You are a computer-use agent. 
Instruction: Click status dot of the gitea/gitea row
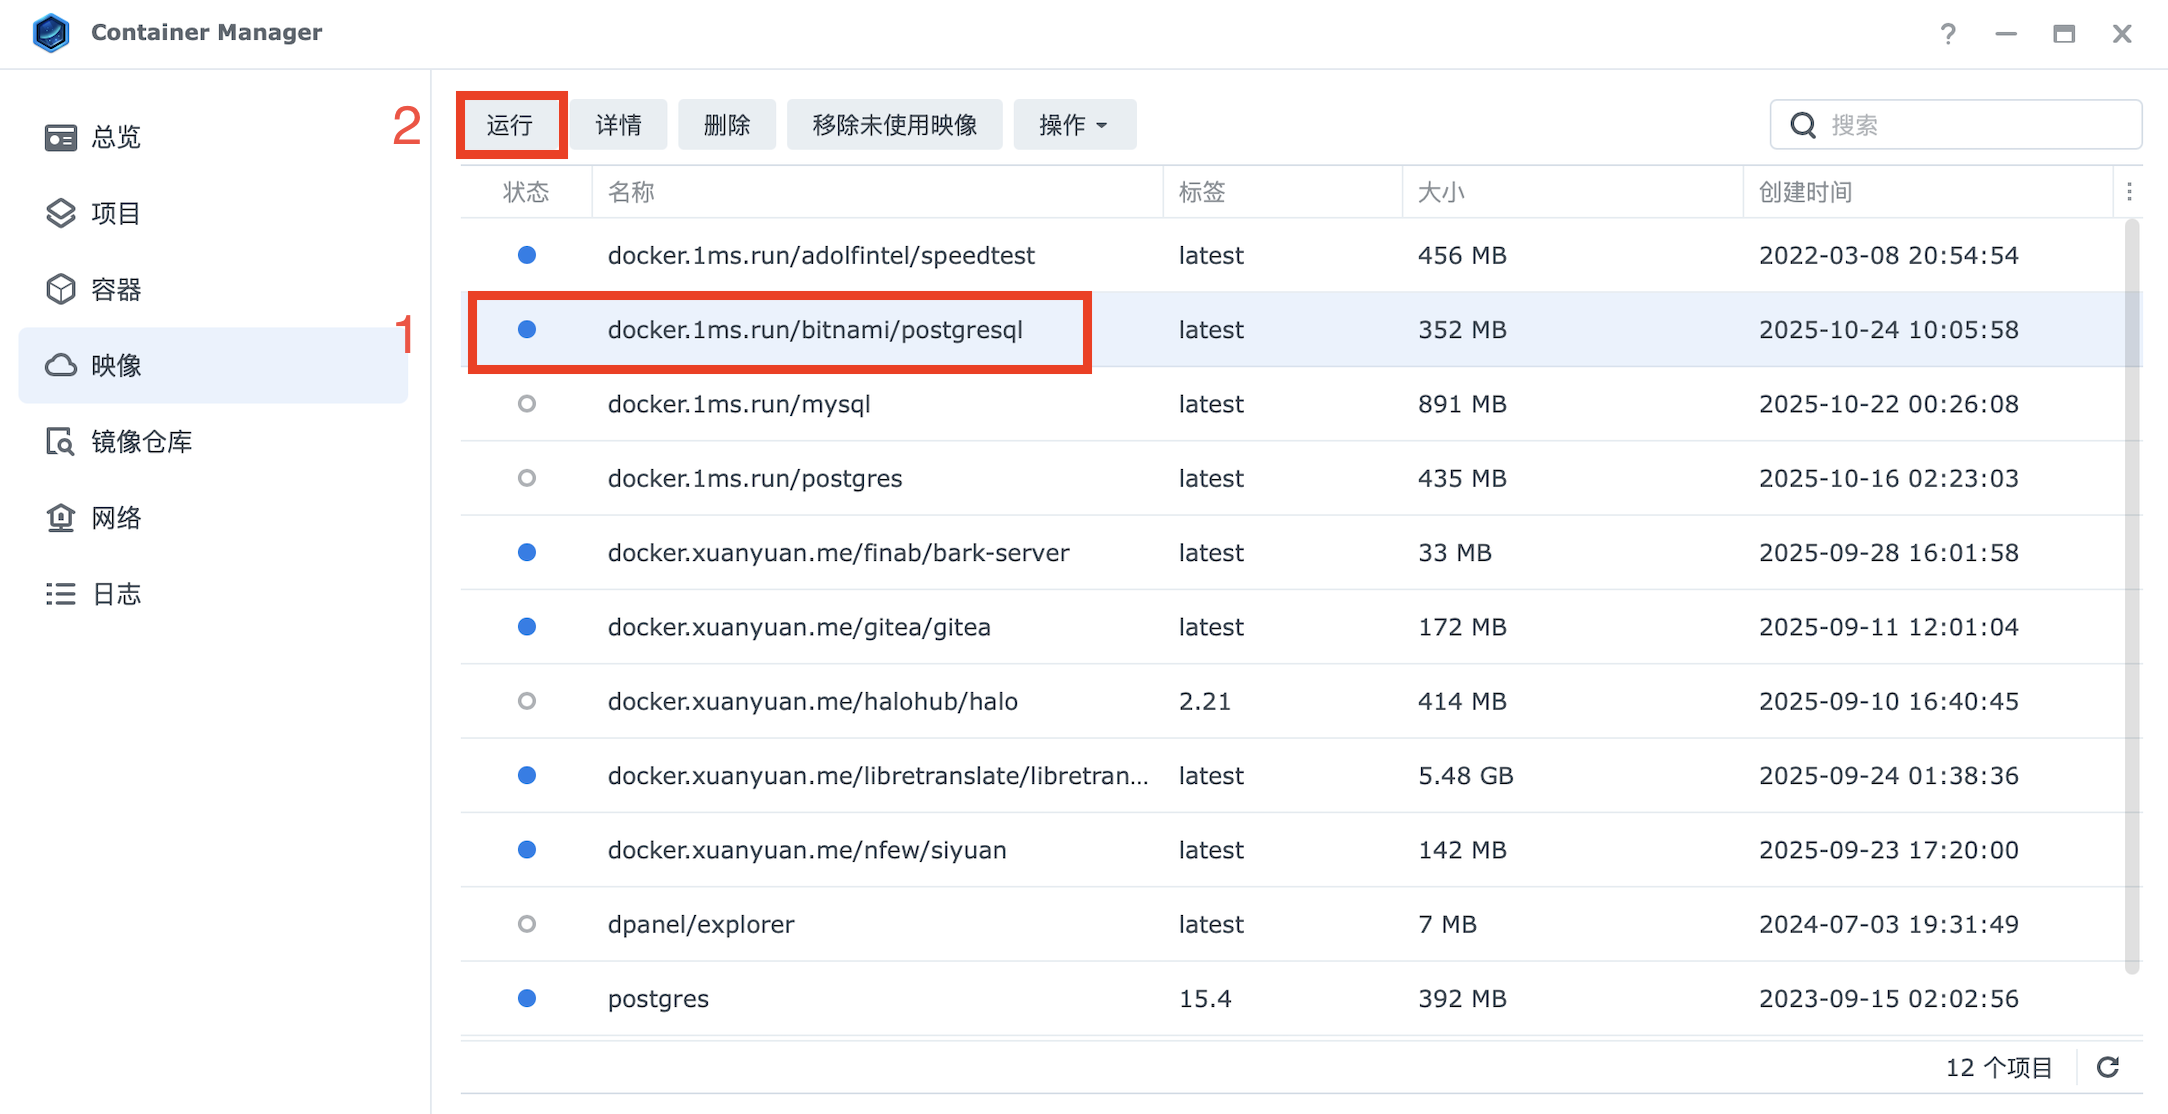point(527,627)
